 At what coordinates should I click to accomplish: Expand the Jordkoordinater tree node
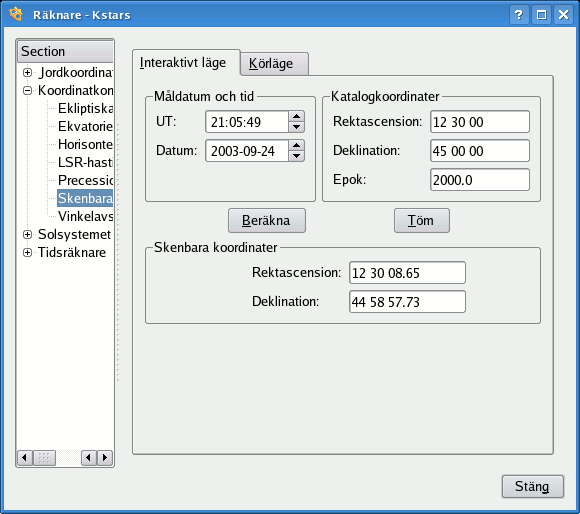pos(27,72)
